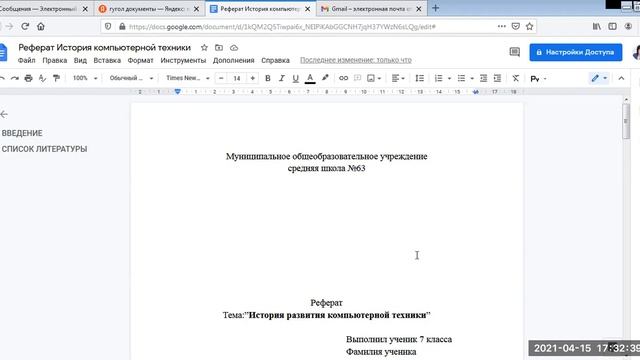Toggle bold formatting

[x=268, y=78]
